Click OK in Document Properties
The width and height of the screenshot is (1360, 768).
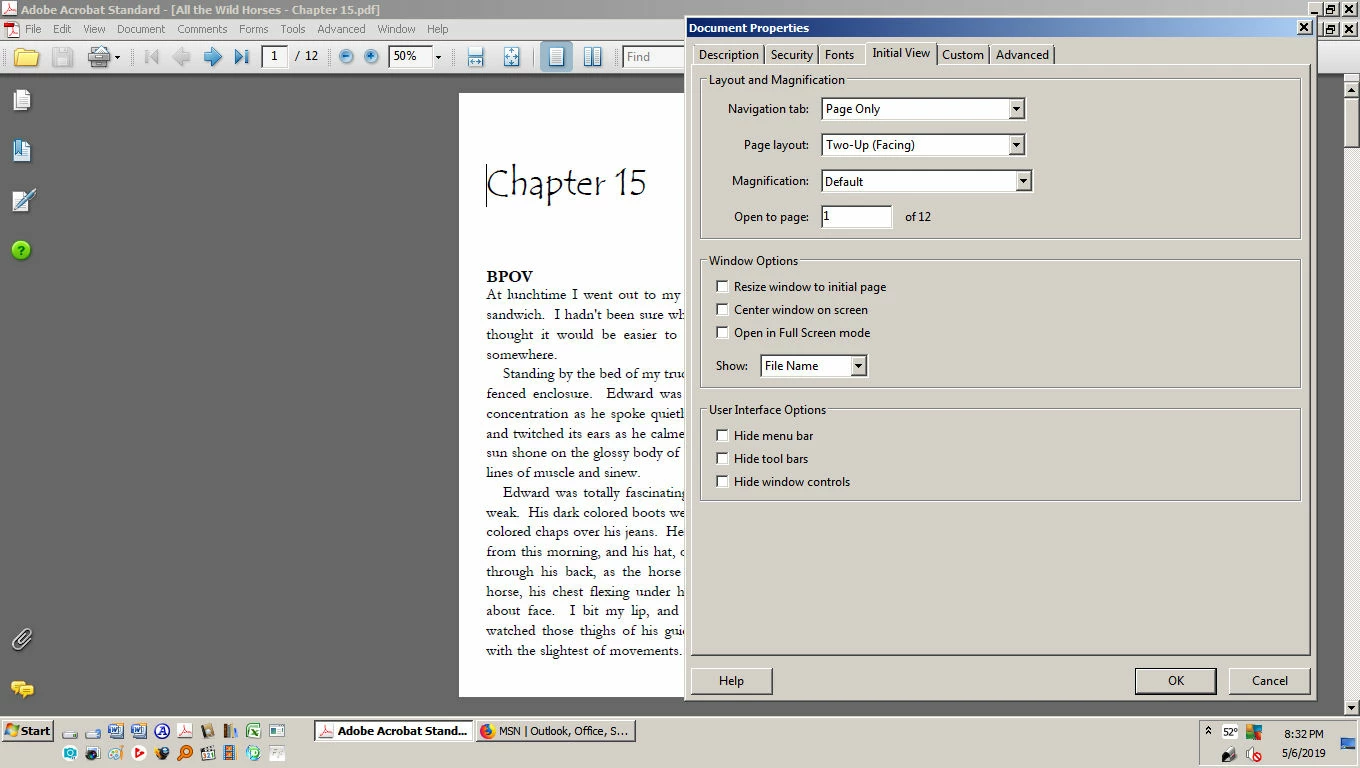pos(1176,681)
